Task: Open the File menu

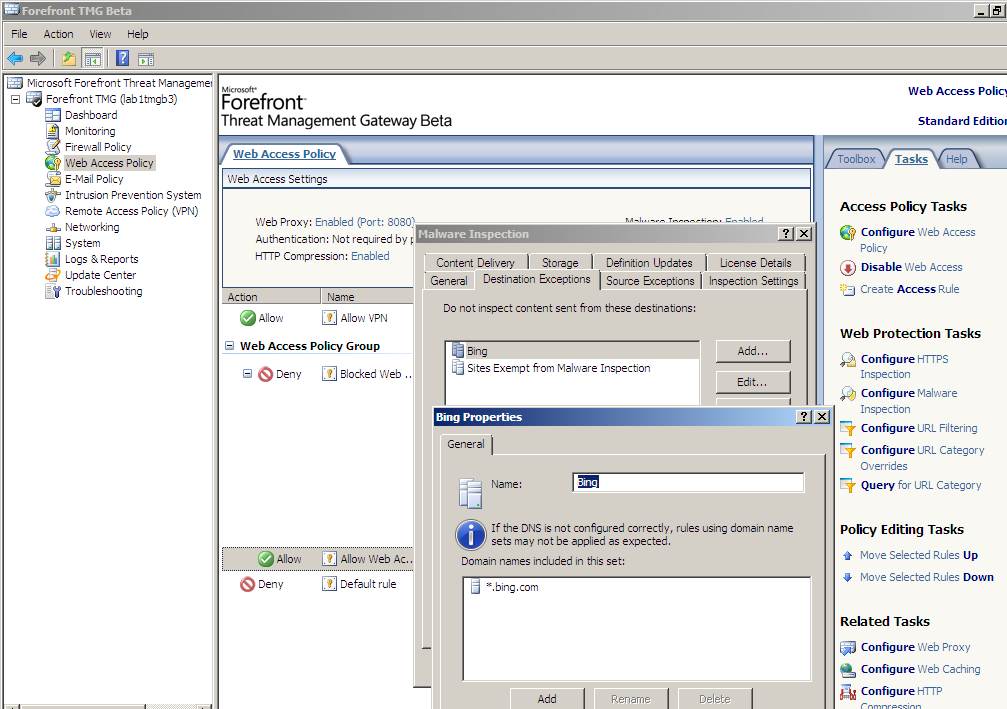Action: (x=19, y=34)
